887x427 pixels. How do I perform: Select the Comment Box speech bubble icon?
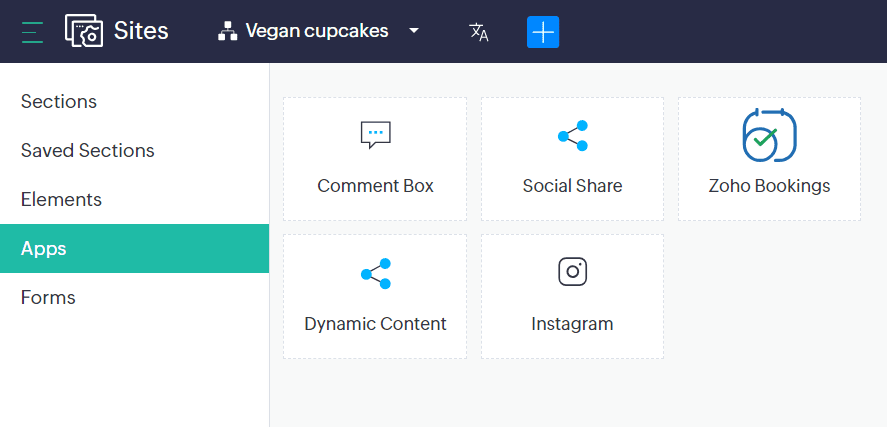(375, 134)
